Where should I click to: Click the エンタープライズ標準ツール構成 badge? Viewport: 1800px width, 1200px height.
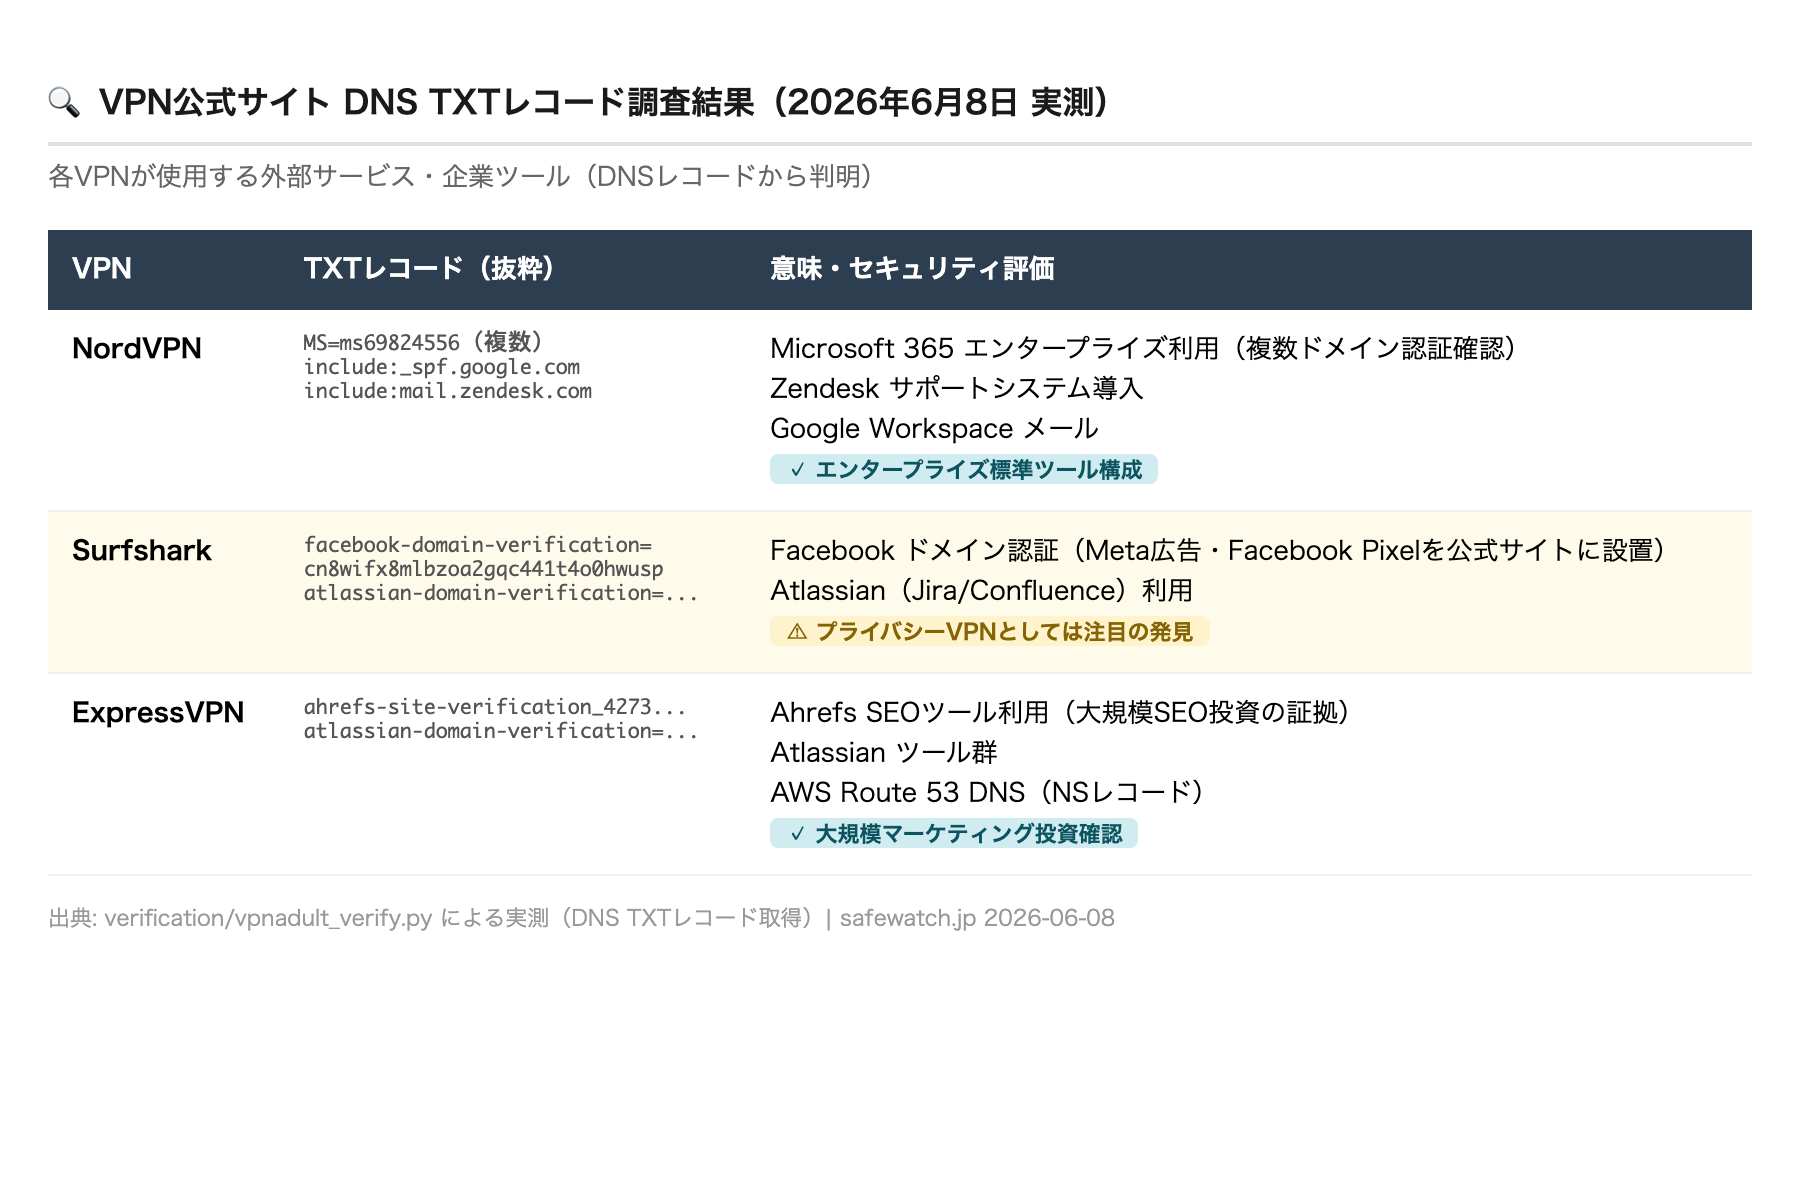point(964,469)
